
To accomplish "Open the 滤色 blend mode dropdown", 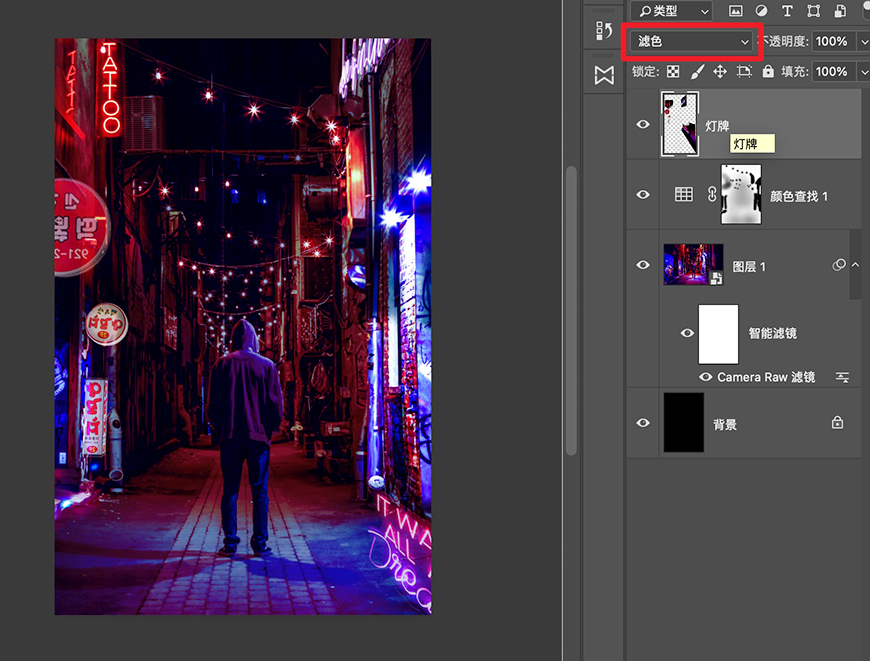I will [692, 41].
